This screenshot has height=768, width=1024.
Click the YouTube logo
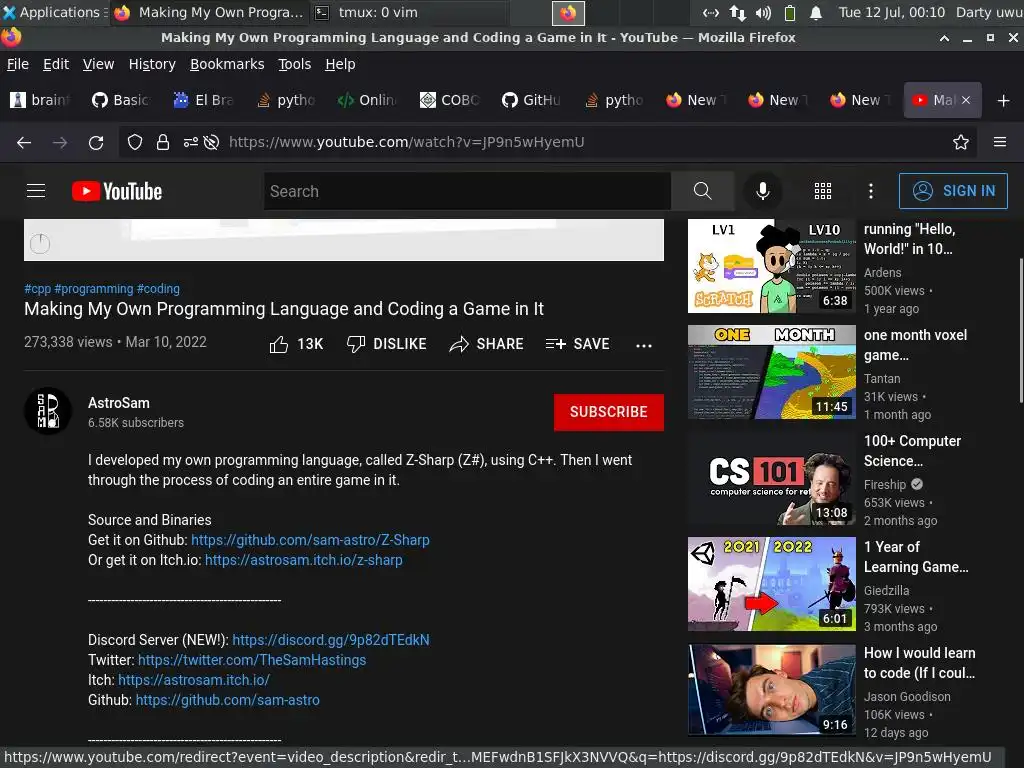pos(117,191)
